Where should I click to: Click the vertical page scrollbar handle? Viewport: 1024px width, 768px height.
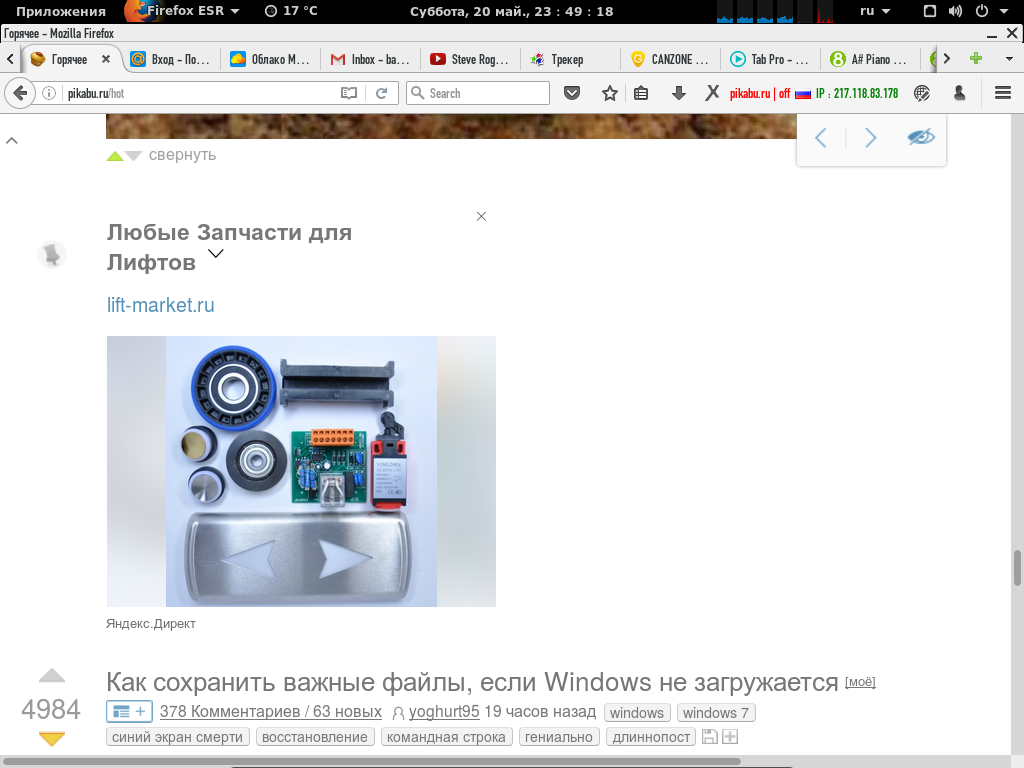pos(1017,568)
